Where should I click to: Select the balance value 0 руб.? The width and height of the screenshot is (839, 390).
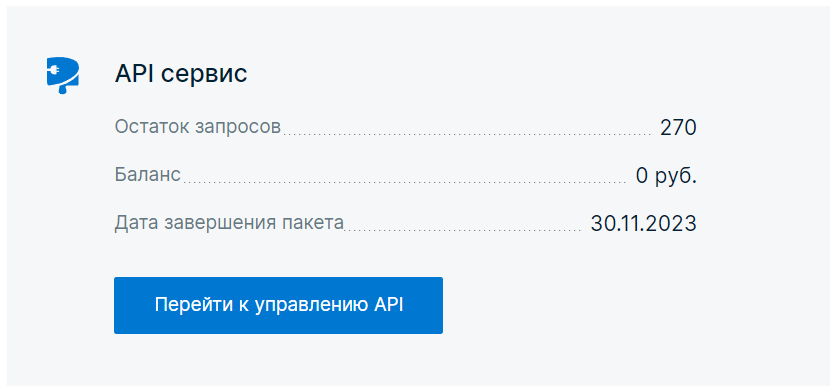pos(666,175)
